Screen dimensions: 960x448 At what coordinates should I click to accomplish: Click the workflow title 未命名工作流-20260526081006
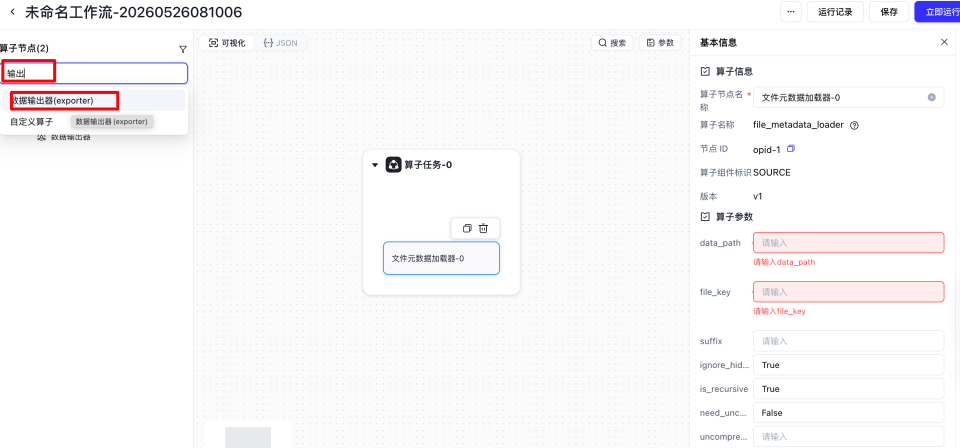pos(133,12)
